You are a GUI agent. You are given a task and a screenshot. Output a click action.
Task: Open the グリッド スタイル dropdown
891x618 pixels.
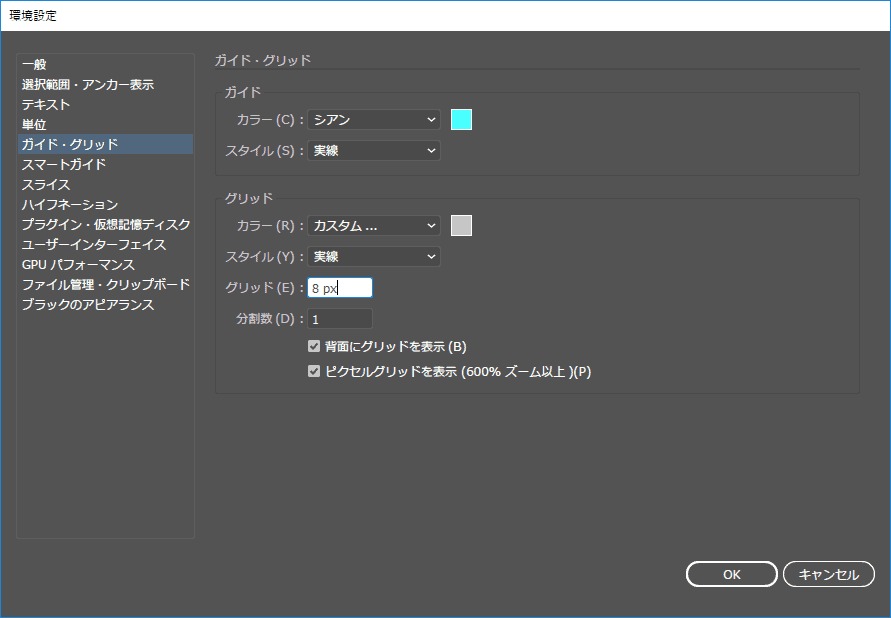click(373, 257)
